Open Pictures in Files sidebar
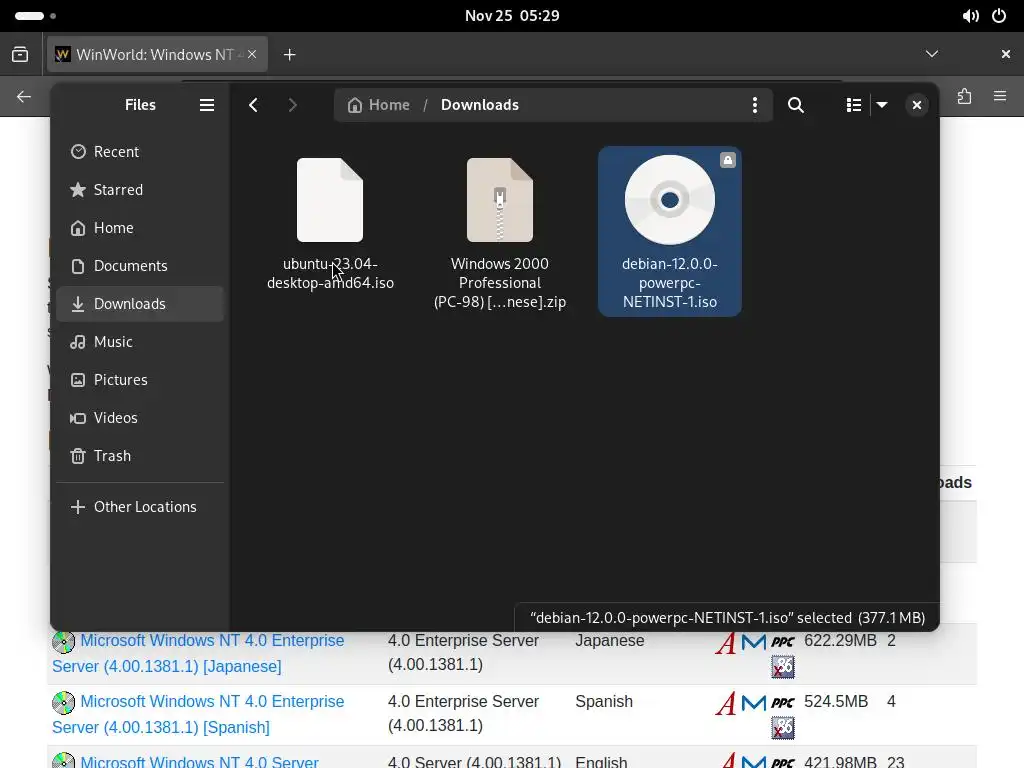 [140, 379]
